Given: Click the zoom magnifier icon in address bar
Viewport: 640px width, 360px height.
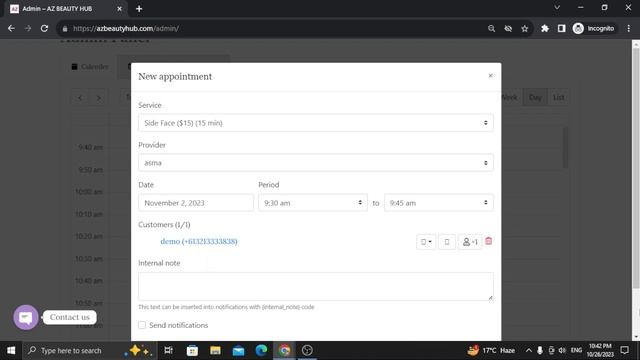Looking at the screenshot, I should [x=491, y=29].
